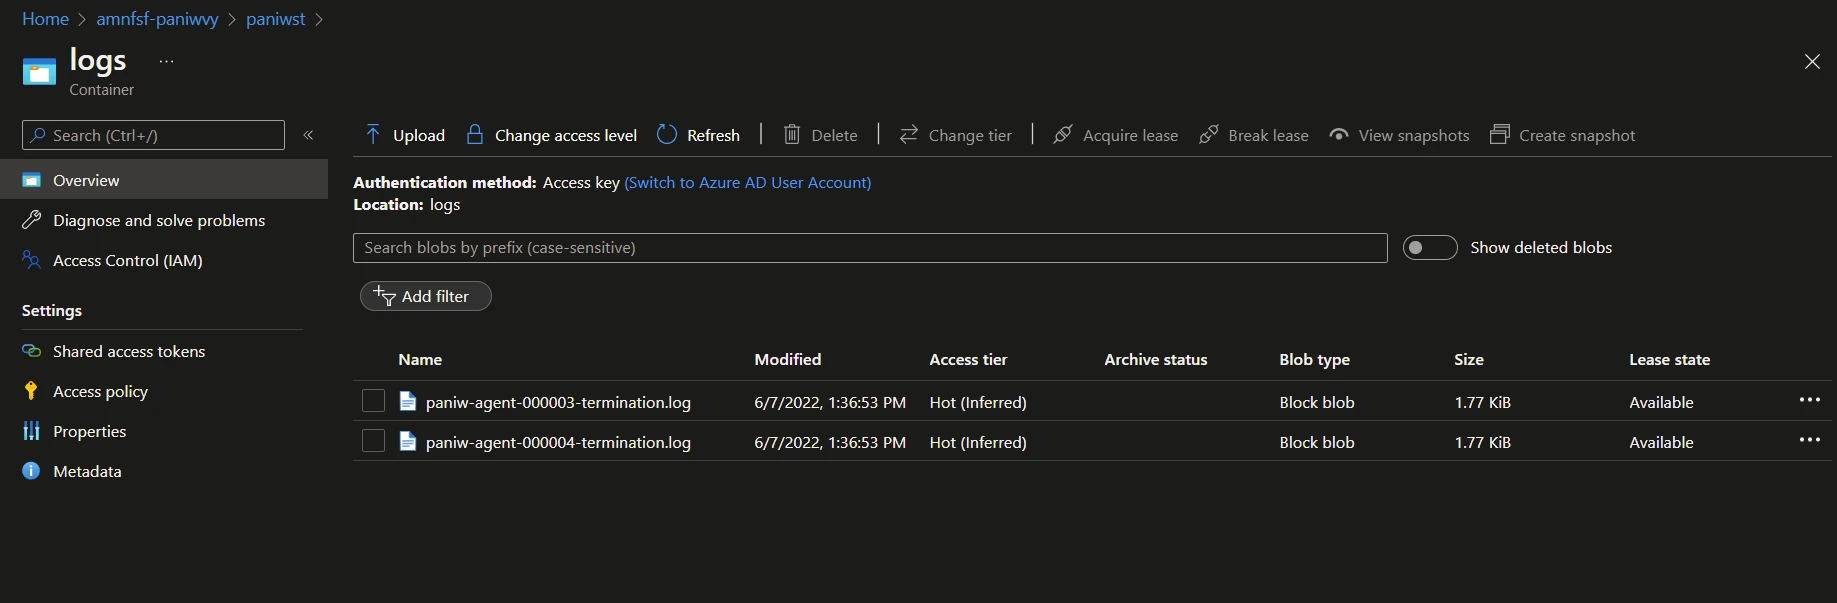
Task: Click the Refresh circular arrow icon
Action: pos(667,134)
